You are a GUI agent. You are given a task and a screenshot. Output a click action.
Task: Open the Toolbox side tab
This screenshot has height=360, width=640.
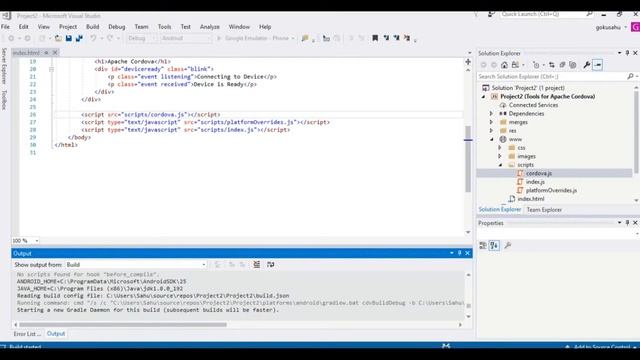pos(4,100)
